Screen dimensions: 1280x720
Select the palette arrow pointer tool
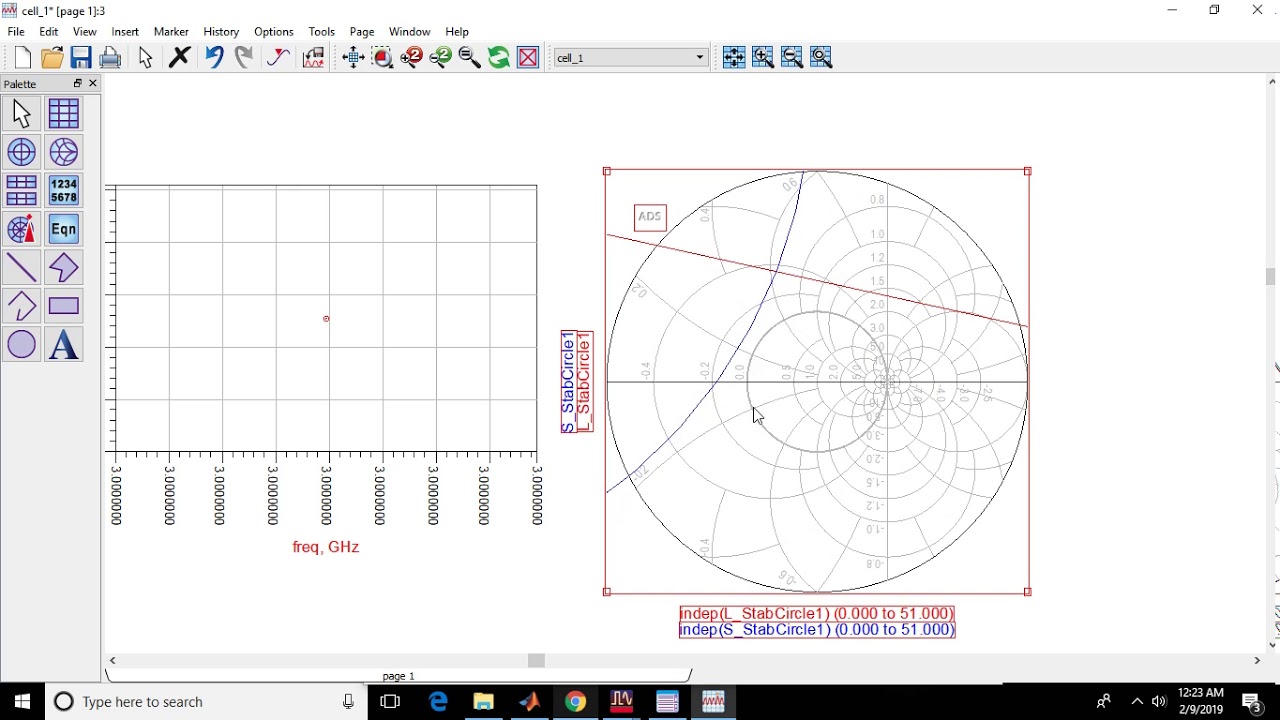point(21,114)
